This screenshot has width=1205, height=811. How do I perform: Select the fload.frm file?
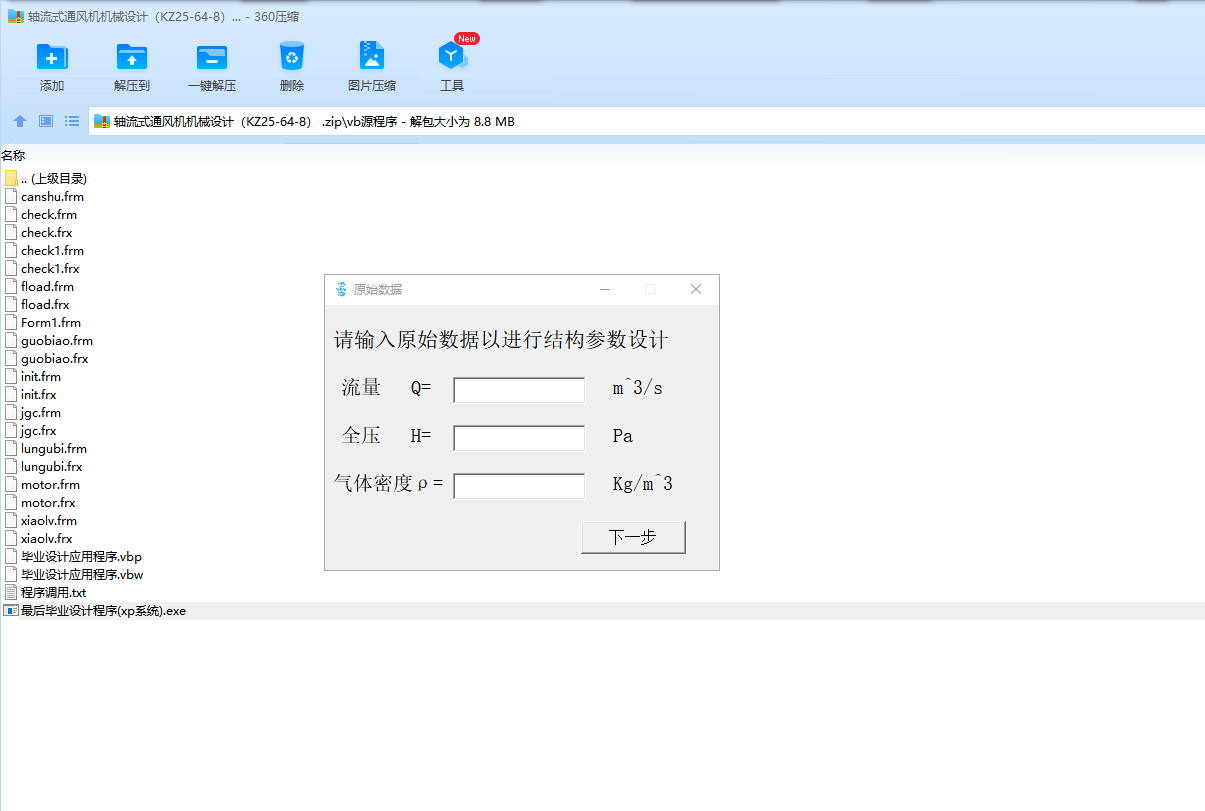coord(47,287)
